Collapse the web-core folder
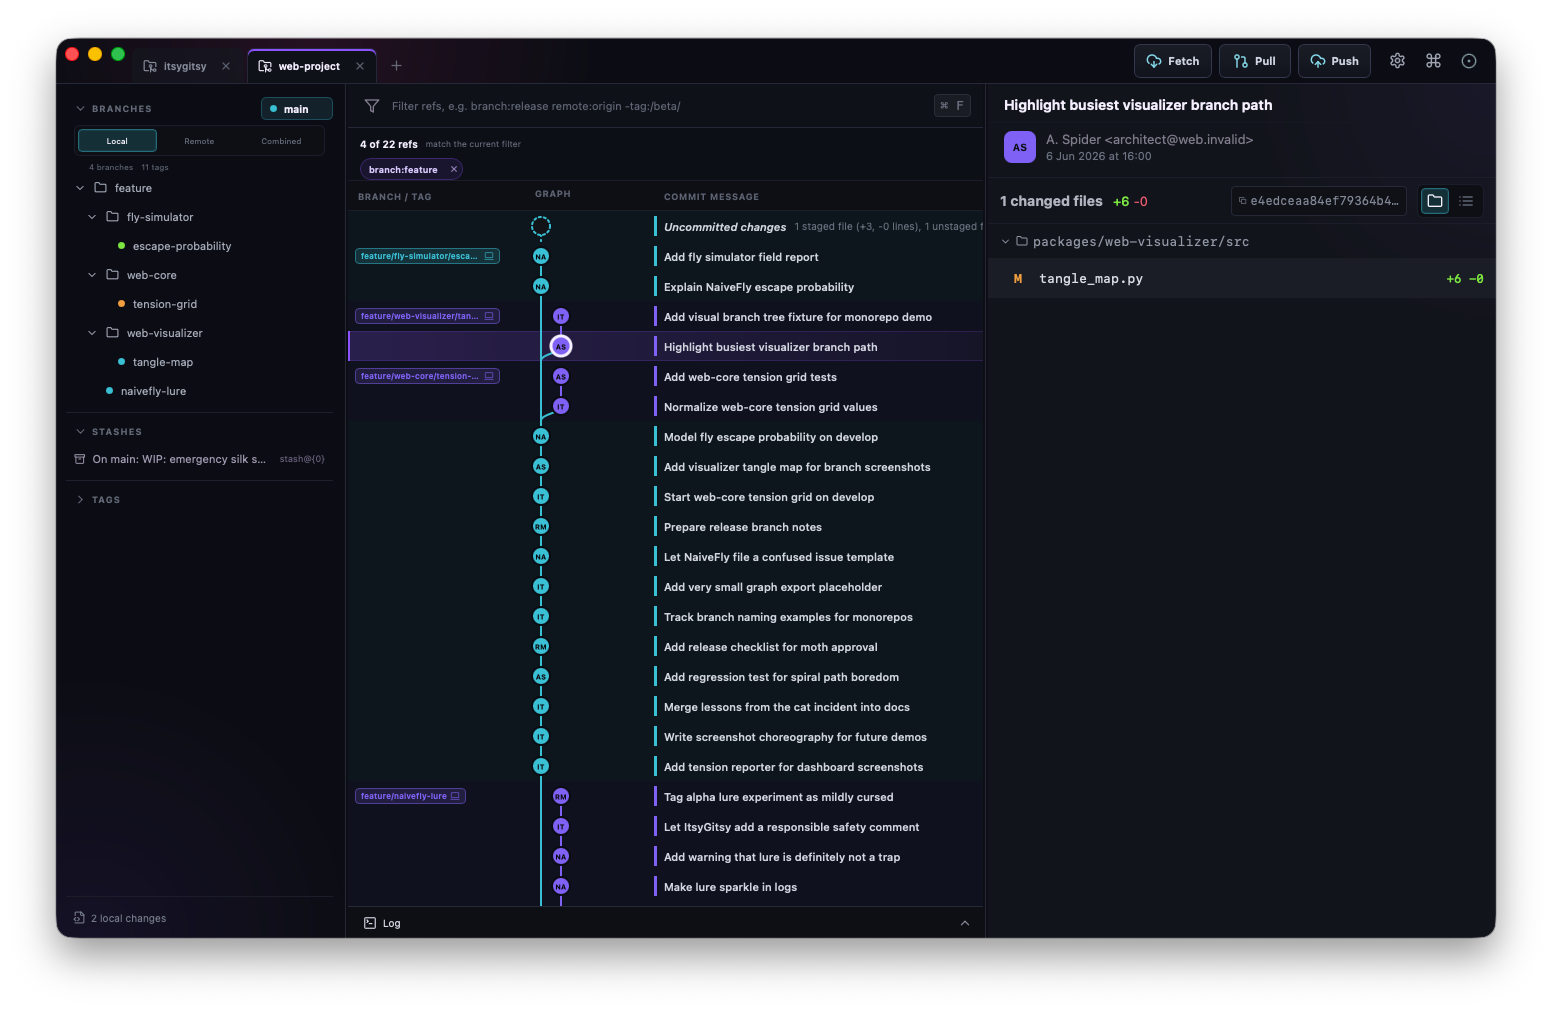 pyautogui.click(x=92, y=275)
